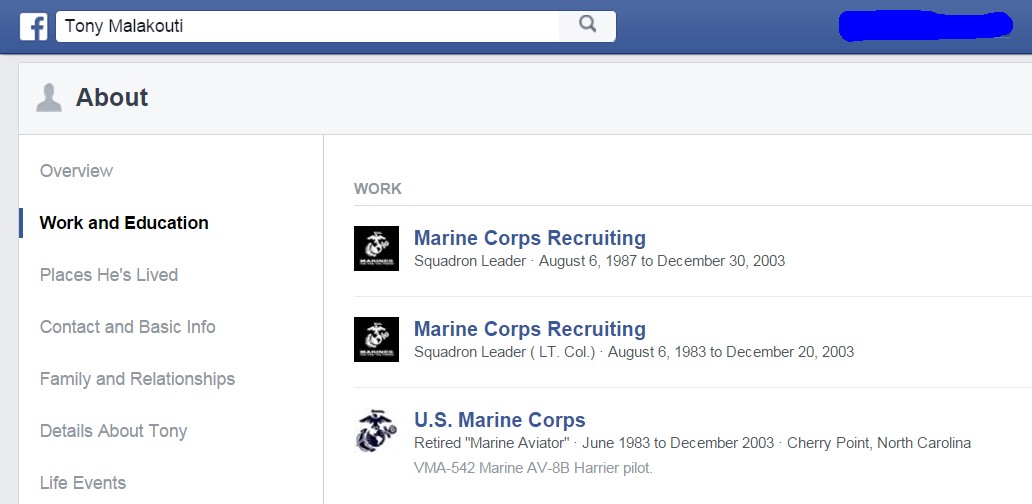Click first Marine Corps Recruiting logo thumbnail
This screenshot has width=1032, height=504.
(376, 248)
